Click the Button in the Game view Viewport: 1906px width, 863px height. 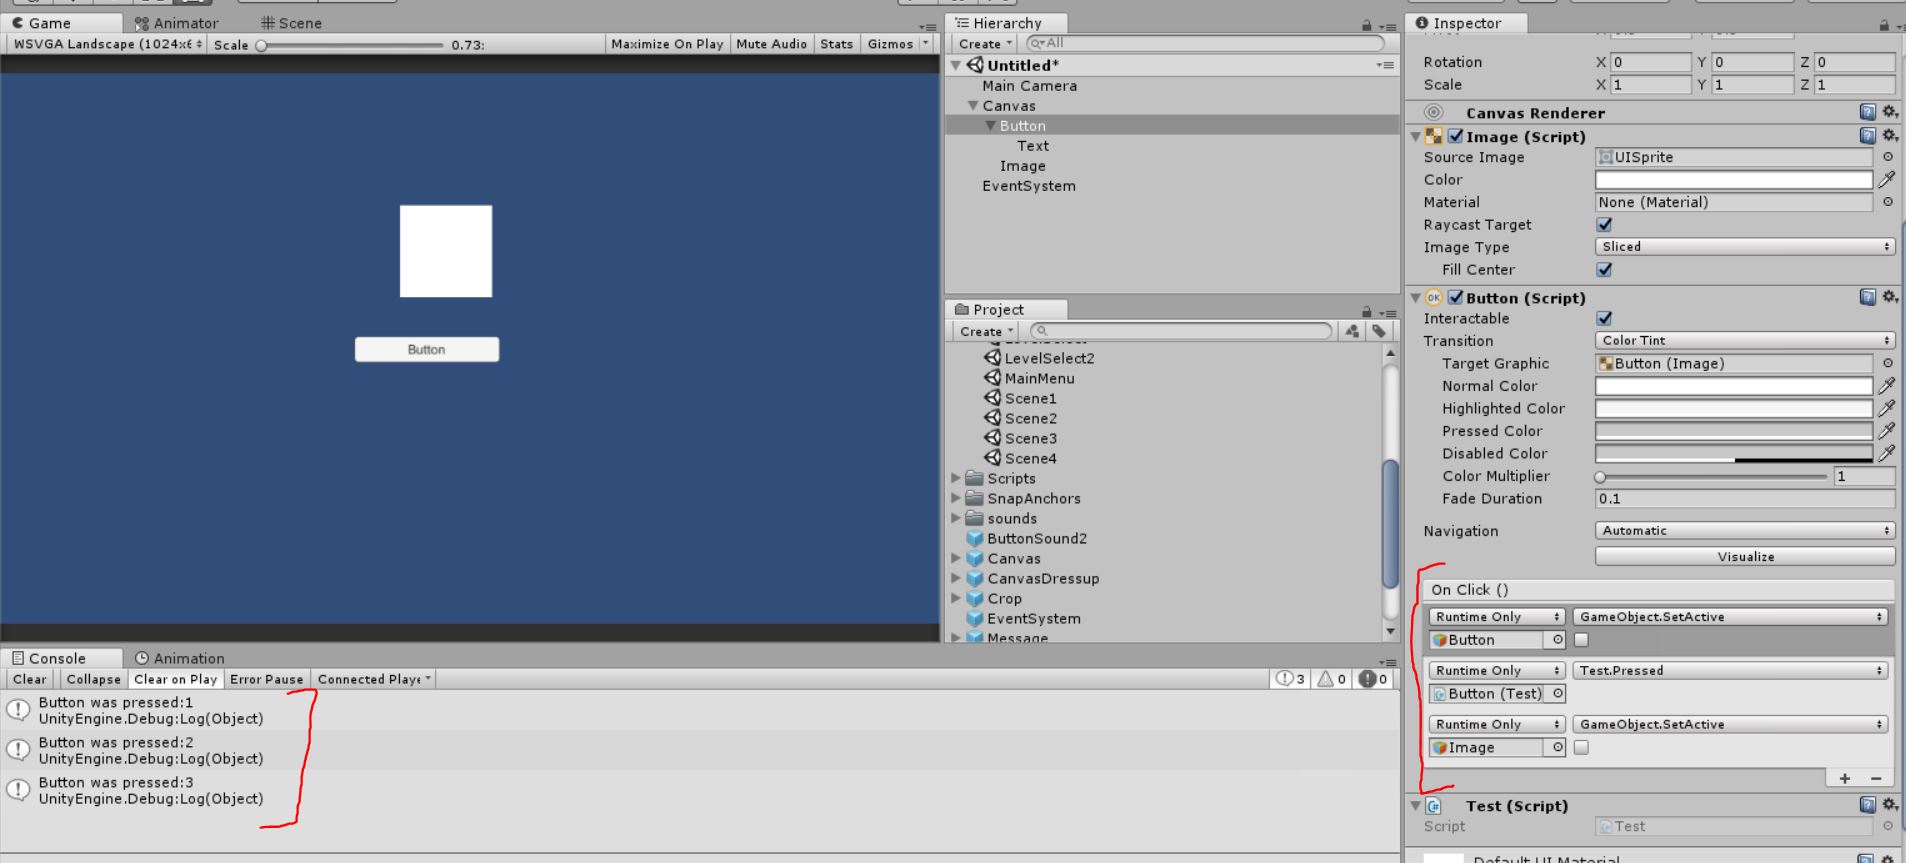(427, 349)
